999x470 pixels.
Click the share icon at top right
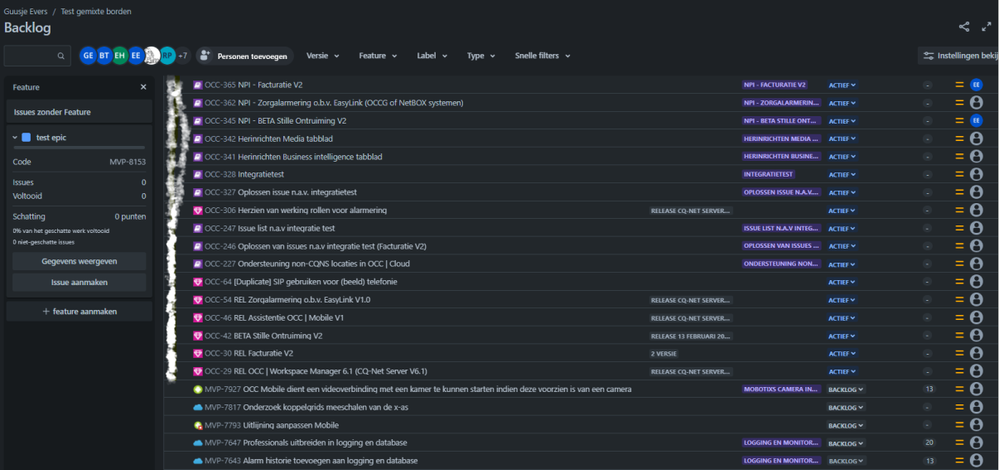[964, 27]
